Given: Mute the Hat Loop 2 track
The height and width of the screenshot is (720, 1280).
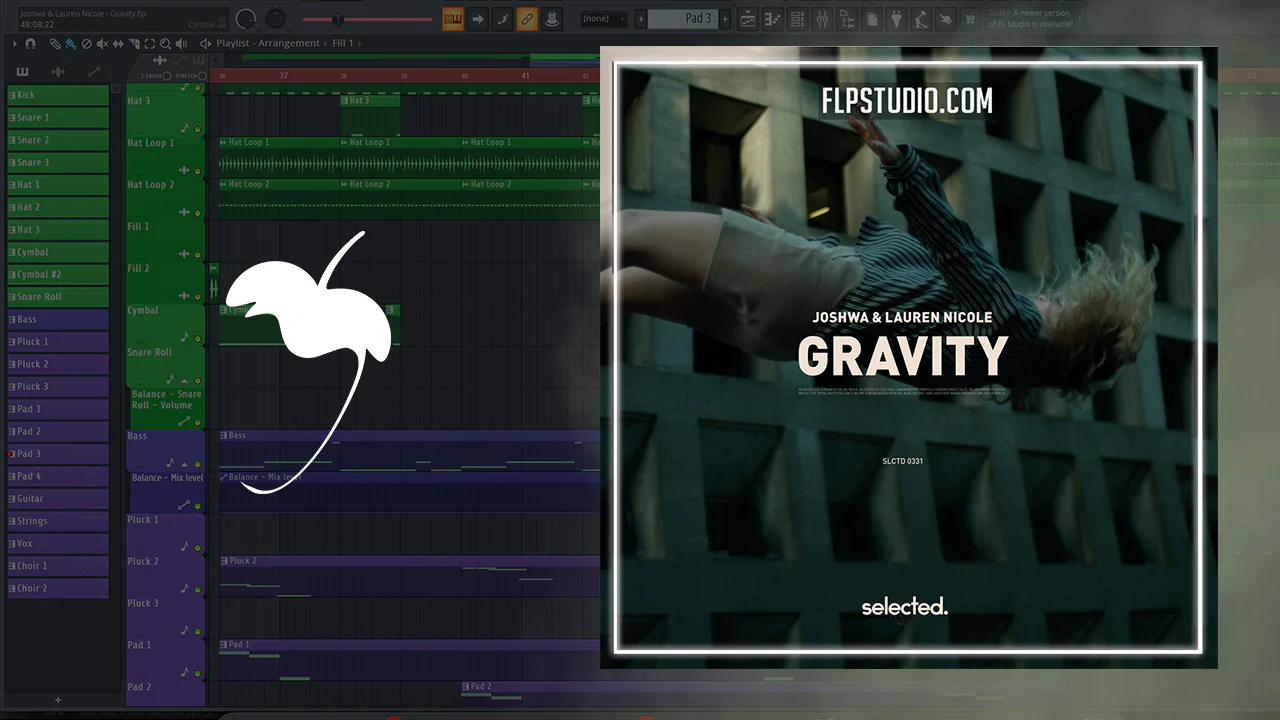Looking at the screenshot, I should [198, 213].
